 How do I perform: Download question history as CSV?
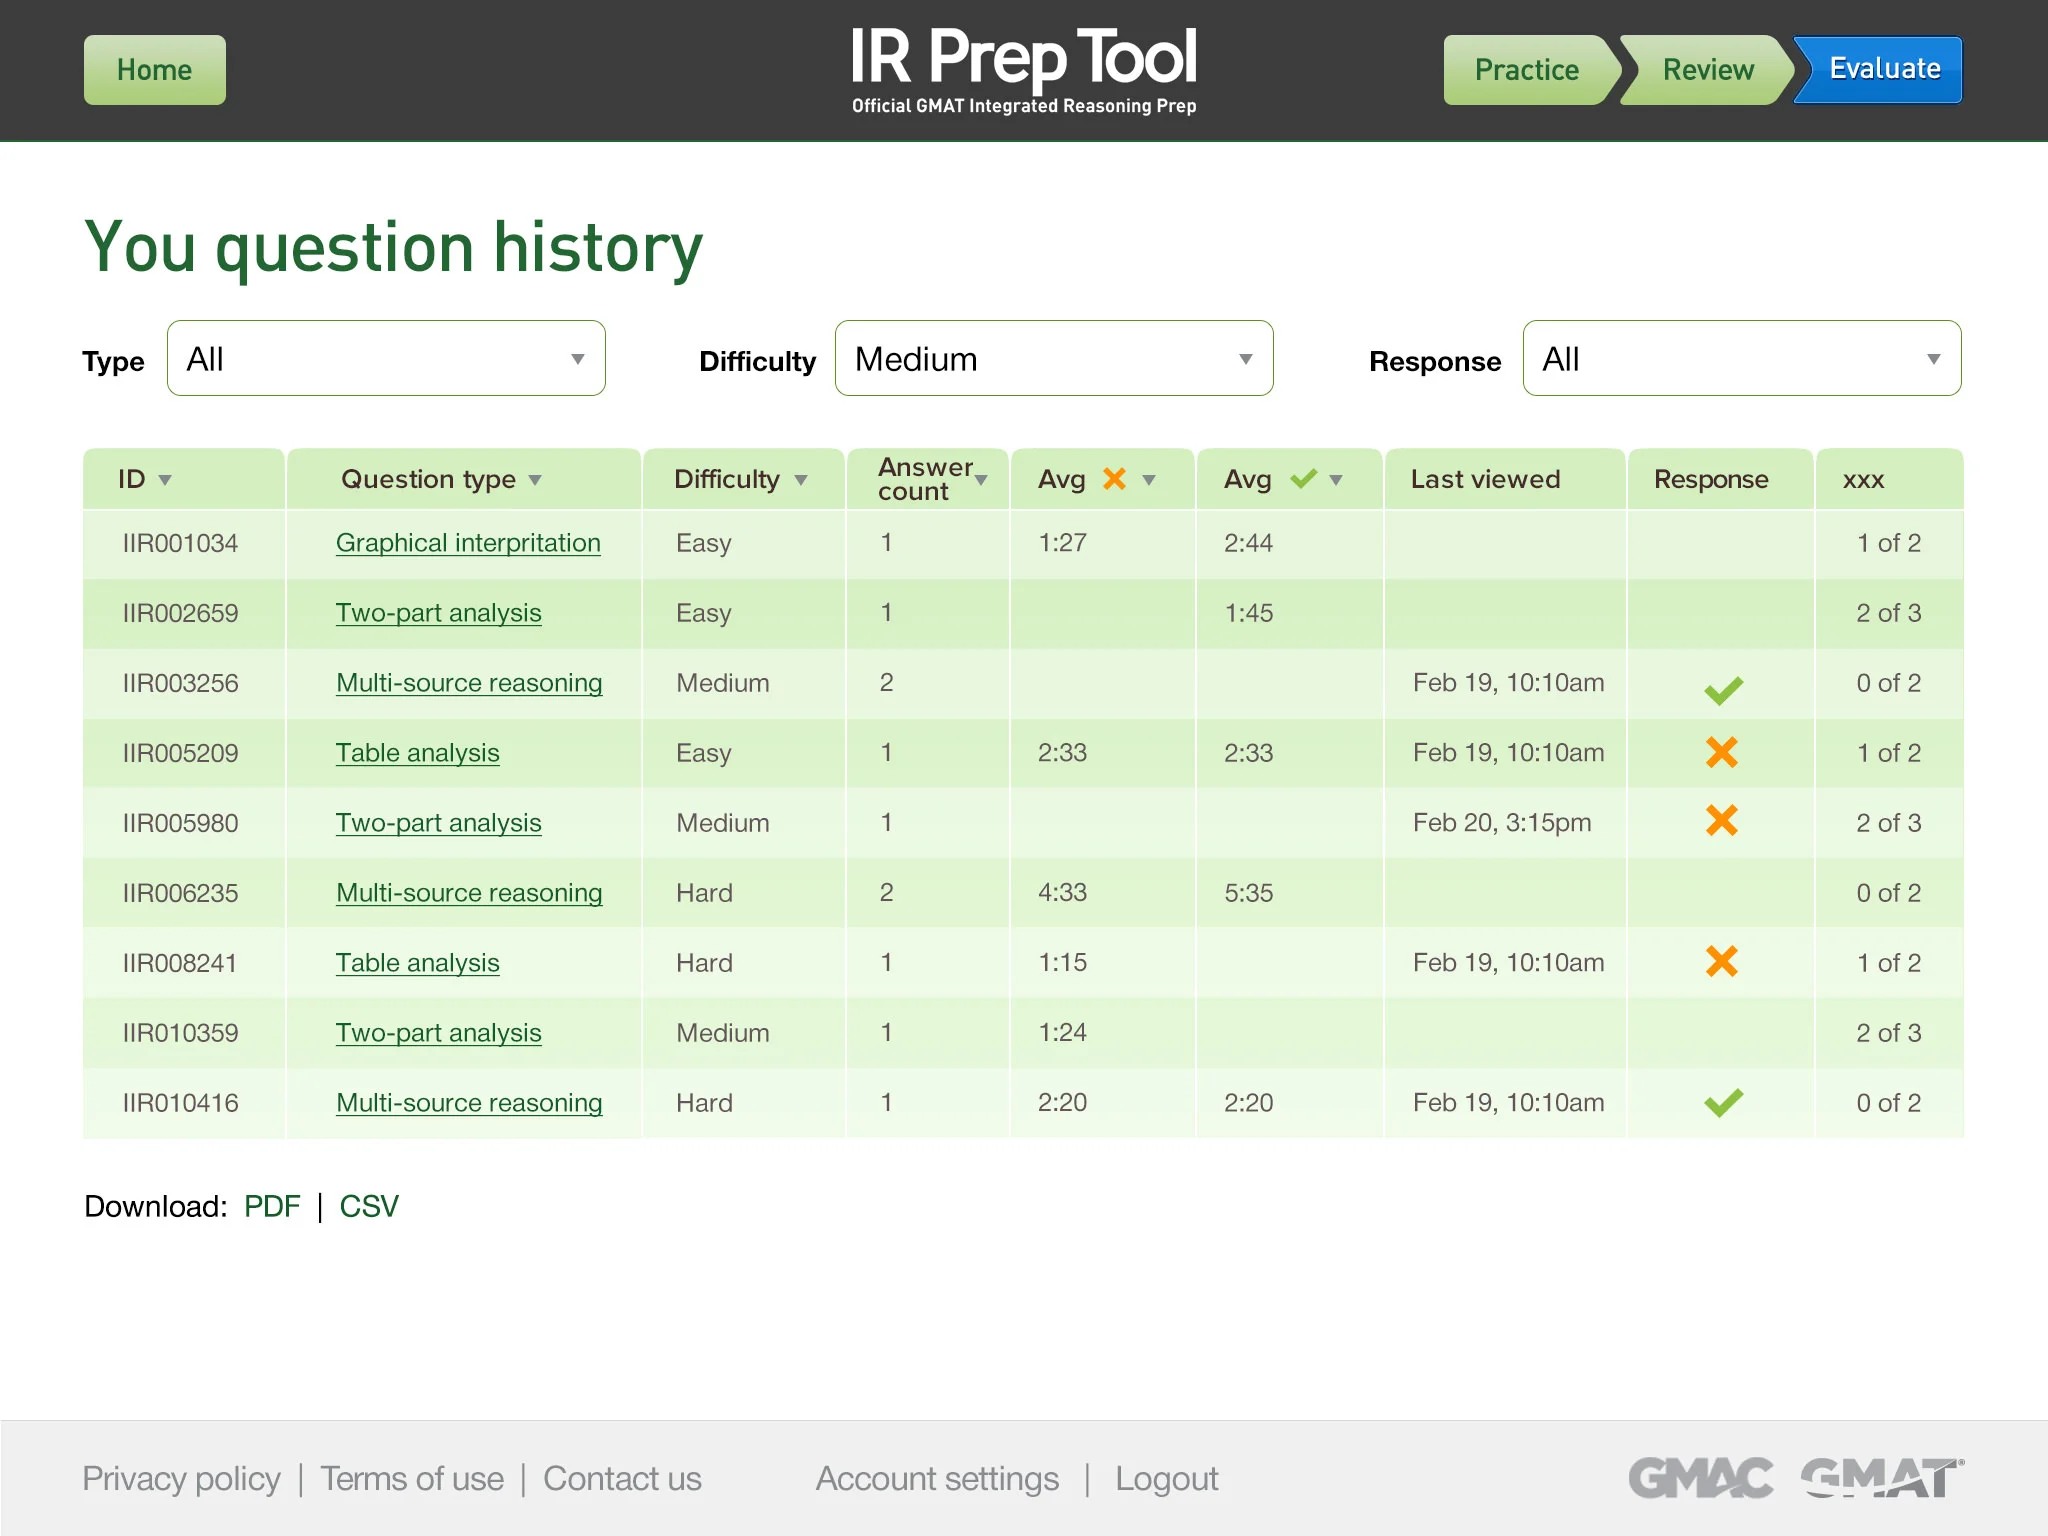coord(369,1207)
